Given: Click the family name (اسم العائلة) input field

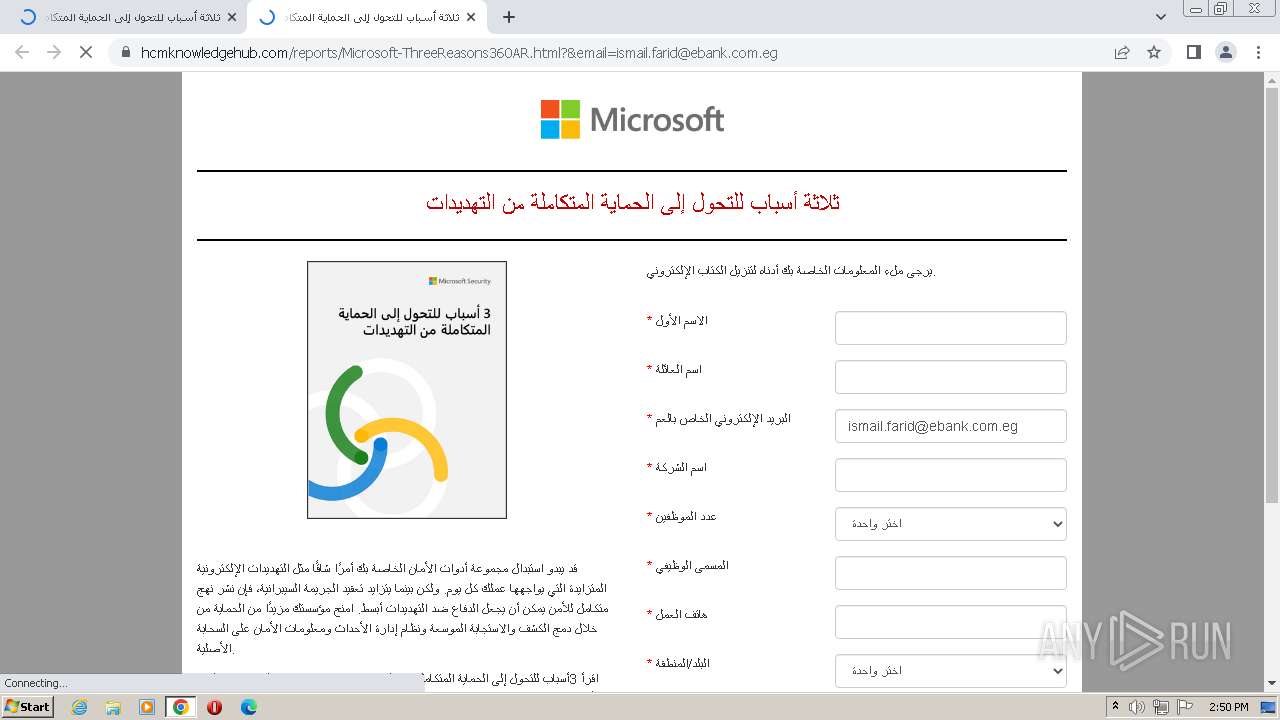Looking at the screenshot, I should pyautogui.click(x=951, y=377).
